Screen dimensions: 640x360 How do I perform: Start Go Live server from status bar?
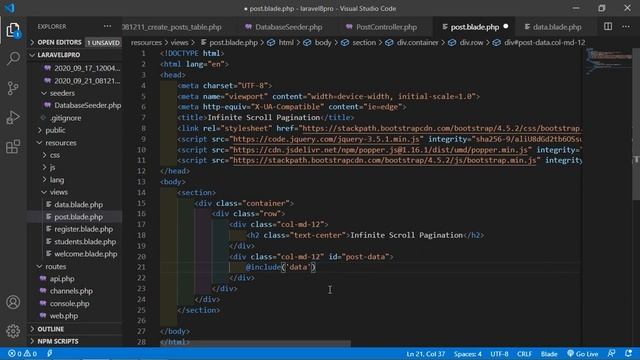point(582,354)
